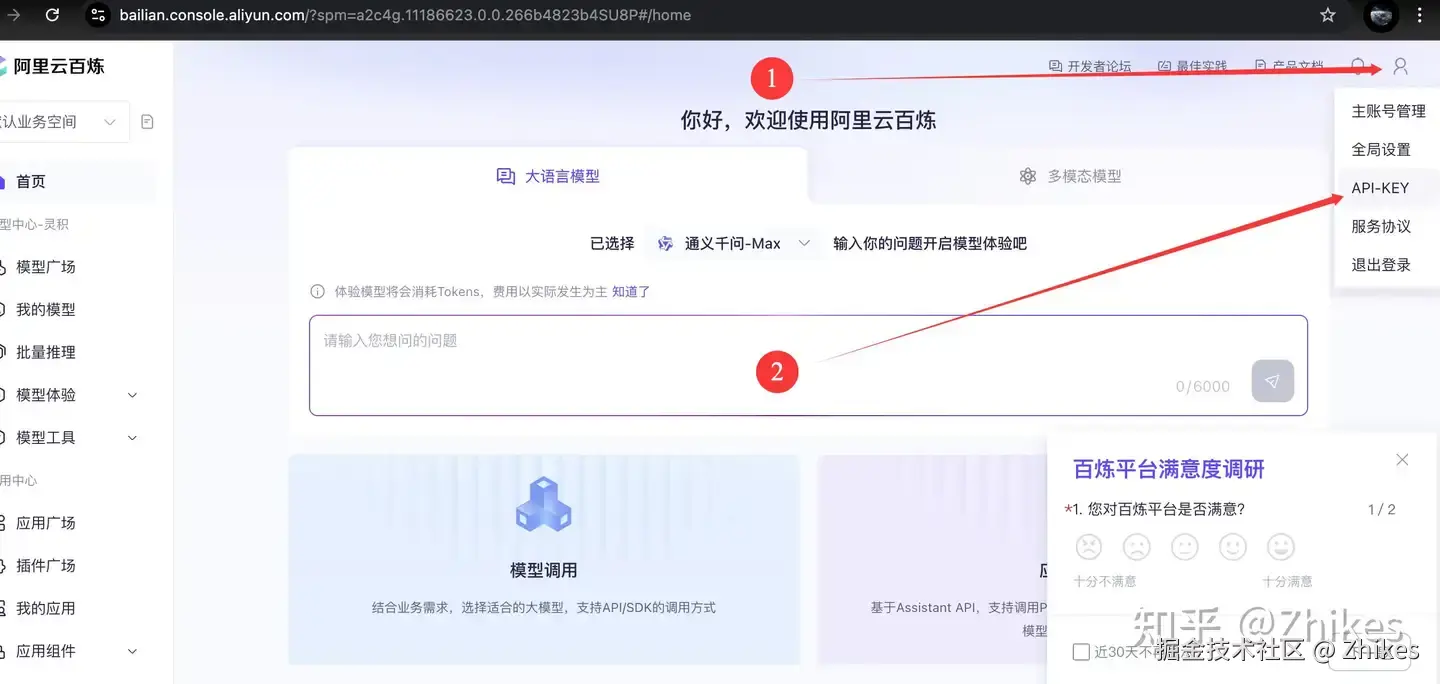Click the document icon beside workspace selector
Image resolution: width=1440 pixels, height=684 pixels.
(x=148, y=122)
